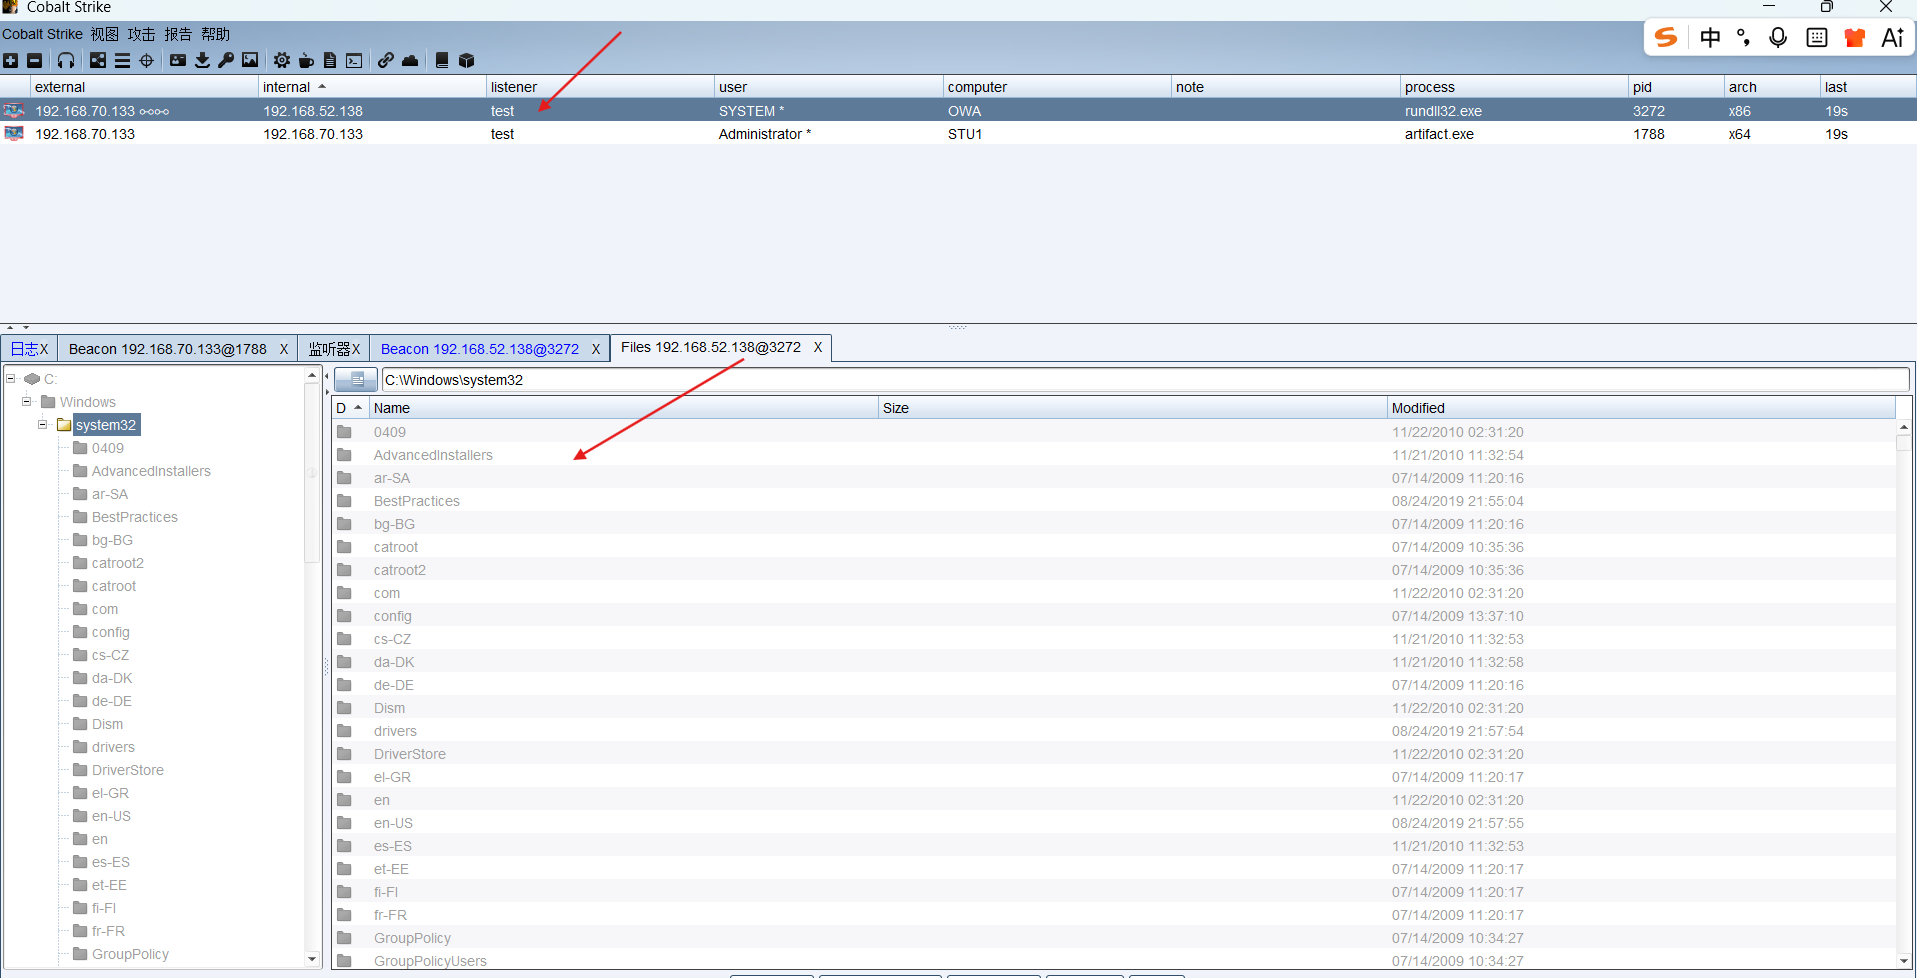The image size is (1917, 978).
Task: Close Beacon 192.168.70.133@1788 tab
Action: pyautogui.click(x=284, y=349)
